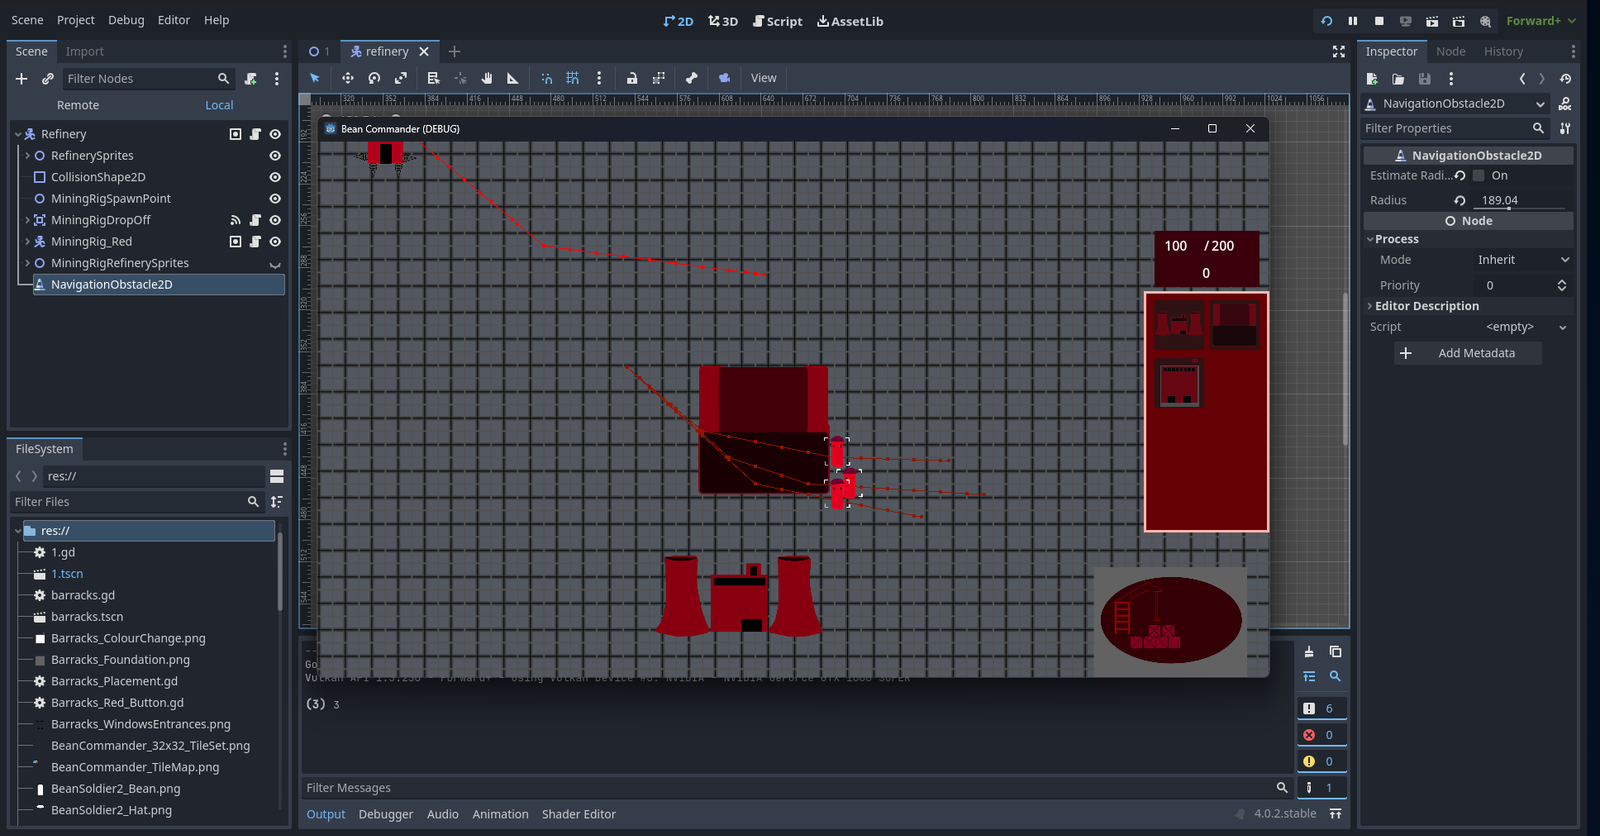Open the viewport View menu
The height and width of the screenshot is (836, 1600).
[764, 78]
